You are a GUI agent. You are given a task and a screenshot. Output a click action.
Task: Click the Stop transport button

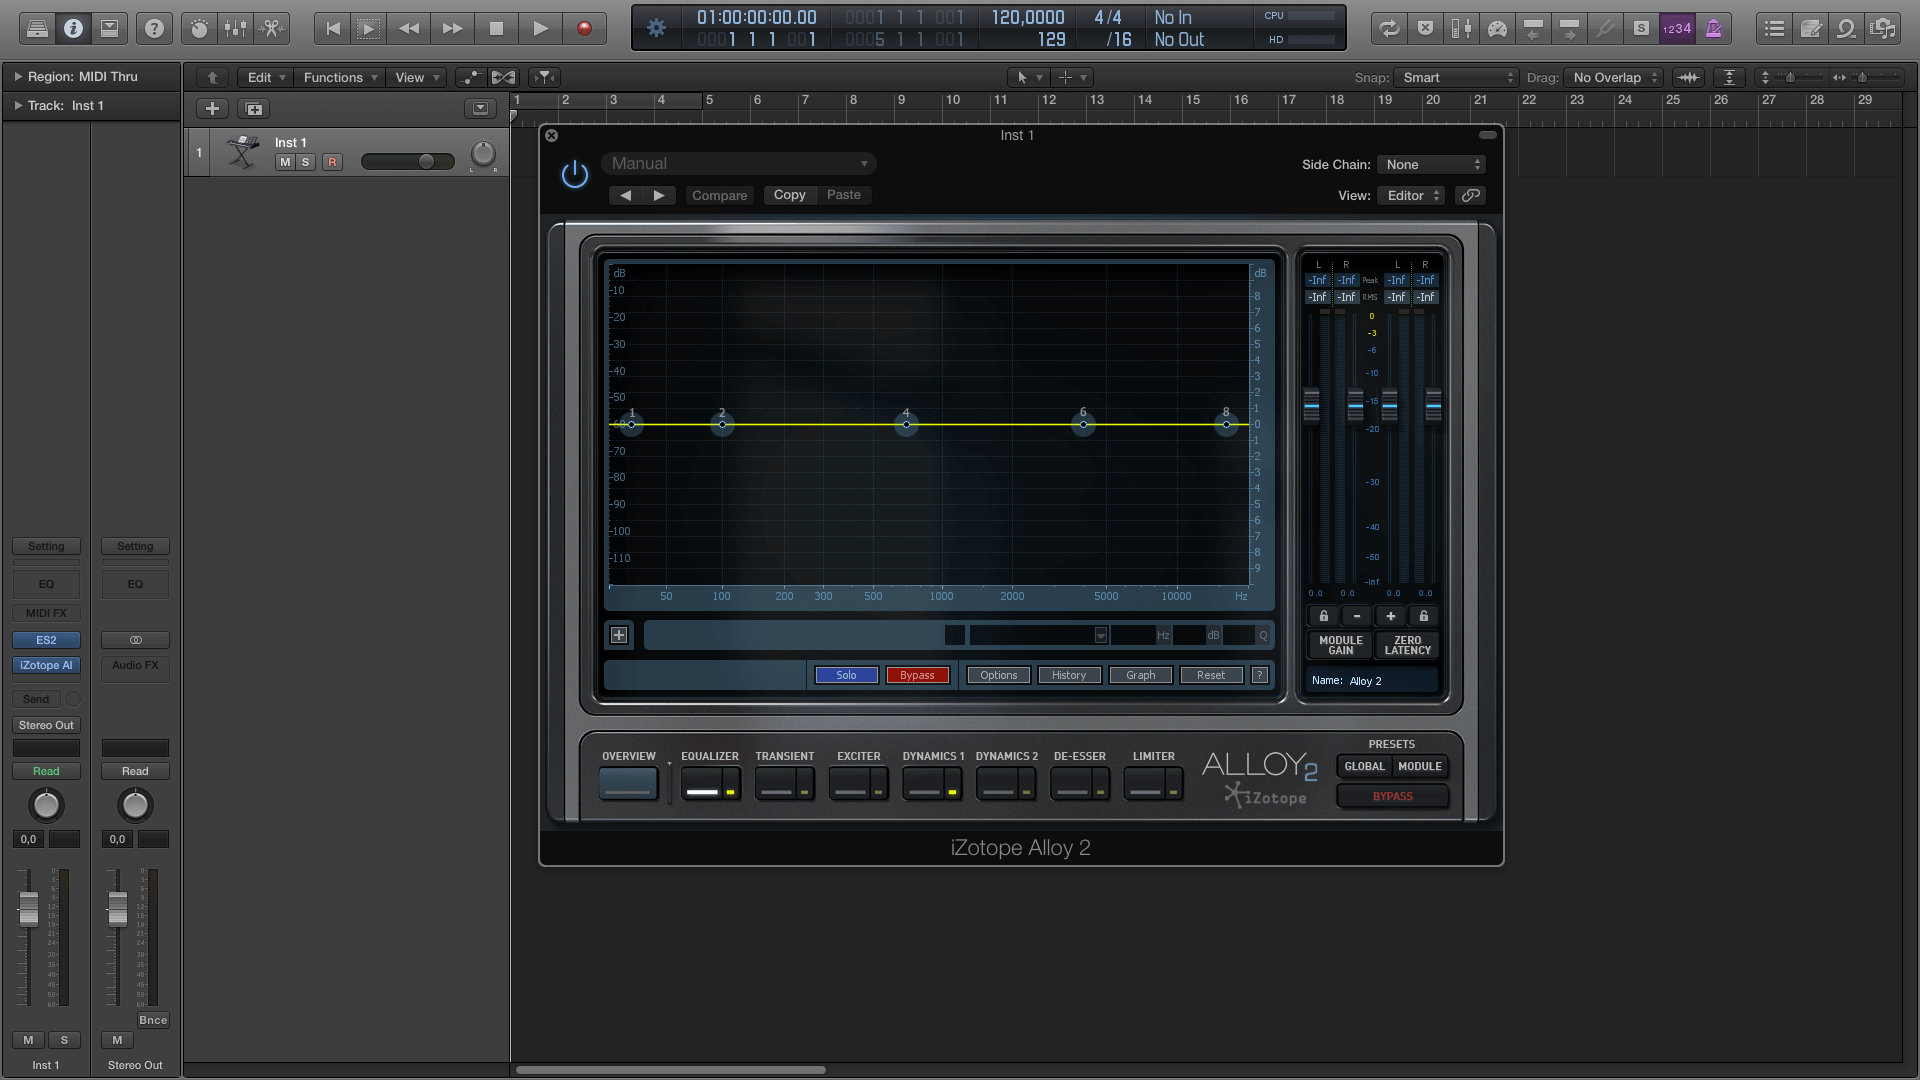coord(496,29)
